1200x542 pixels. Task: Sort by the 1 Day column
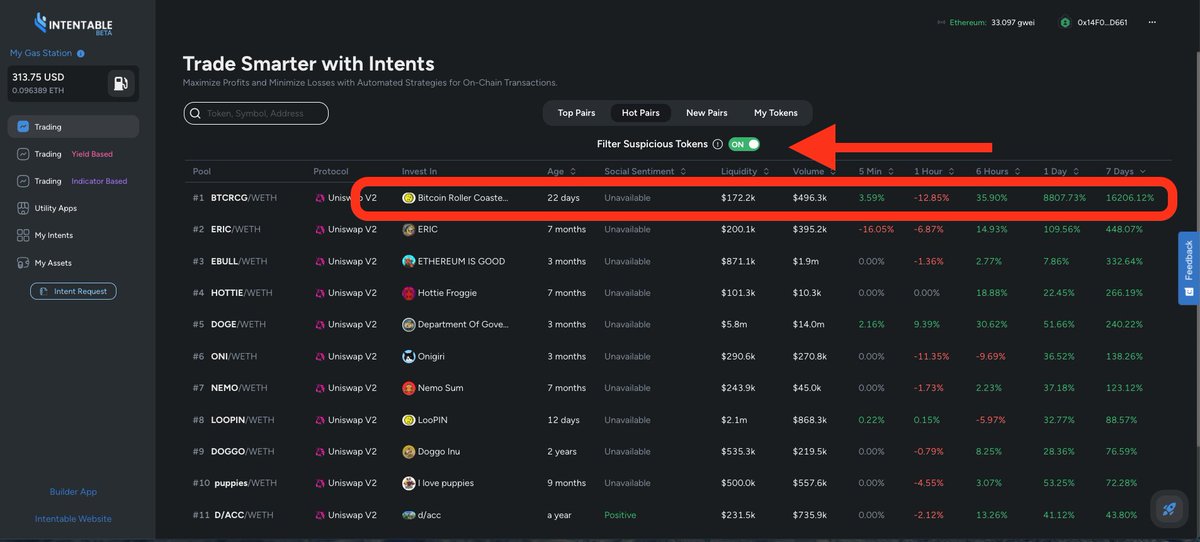click(x=1060, y=172)
